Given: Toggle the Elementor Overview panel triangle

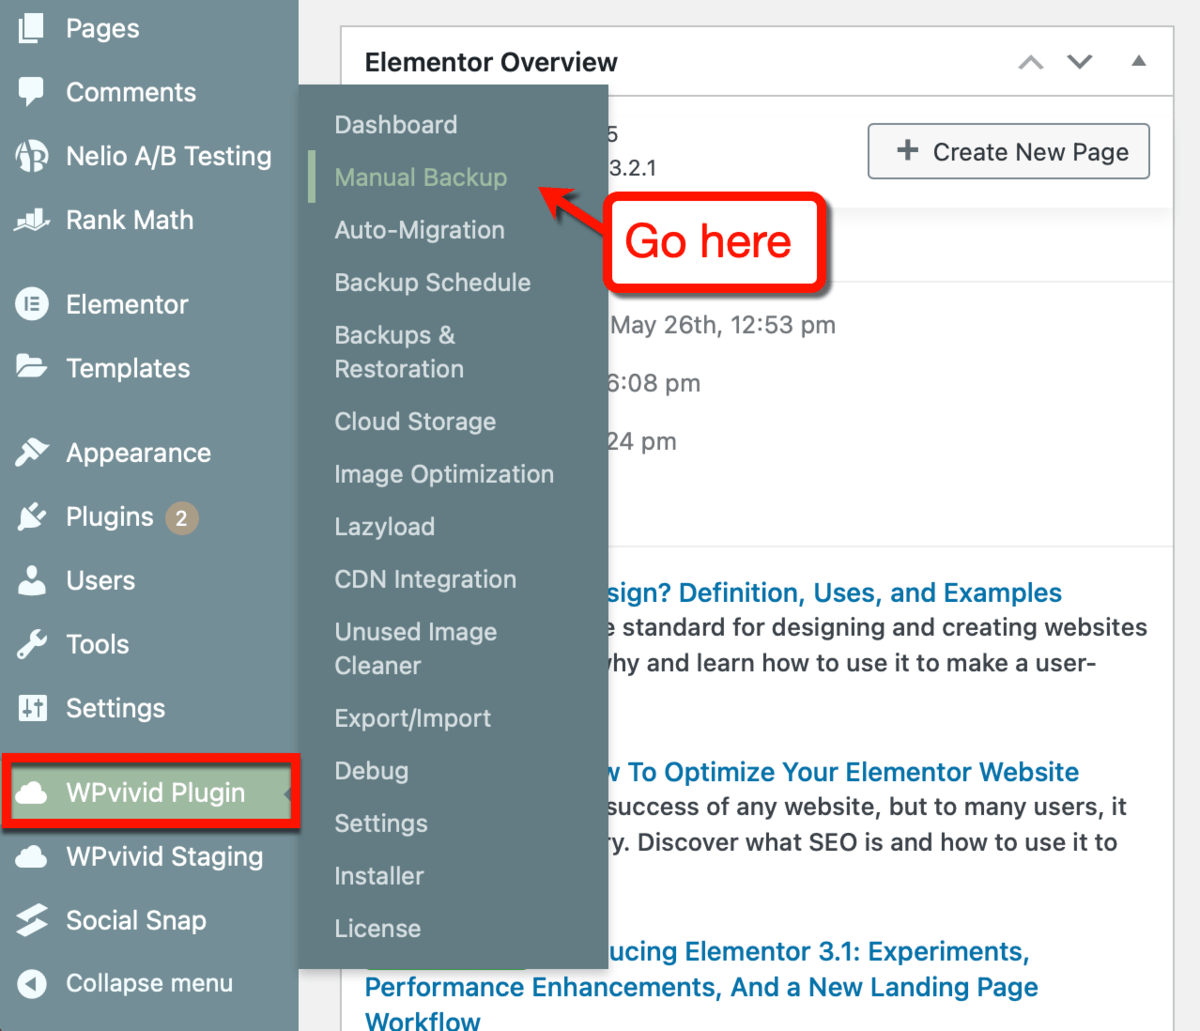Looking at the screenshot, I should tap(1138, 61).
